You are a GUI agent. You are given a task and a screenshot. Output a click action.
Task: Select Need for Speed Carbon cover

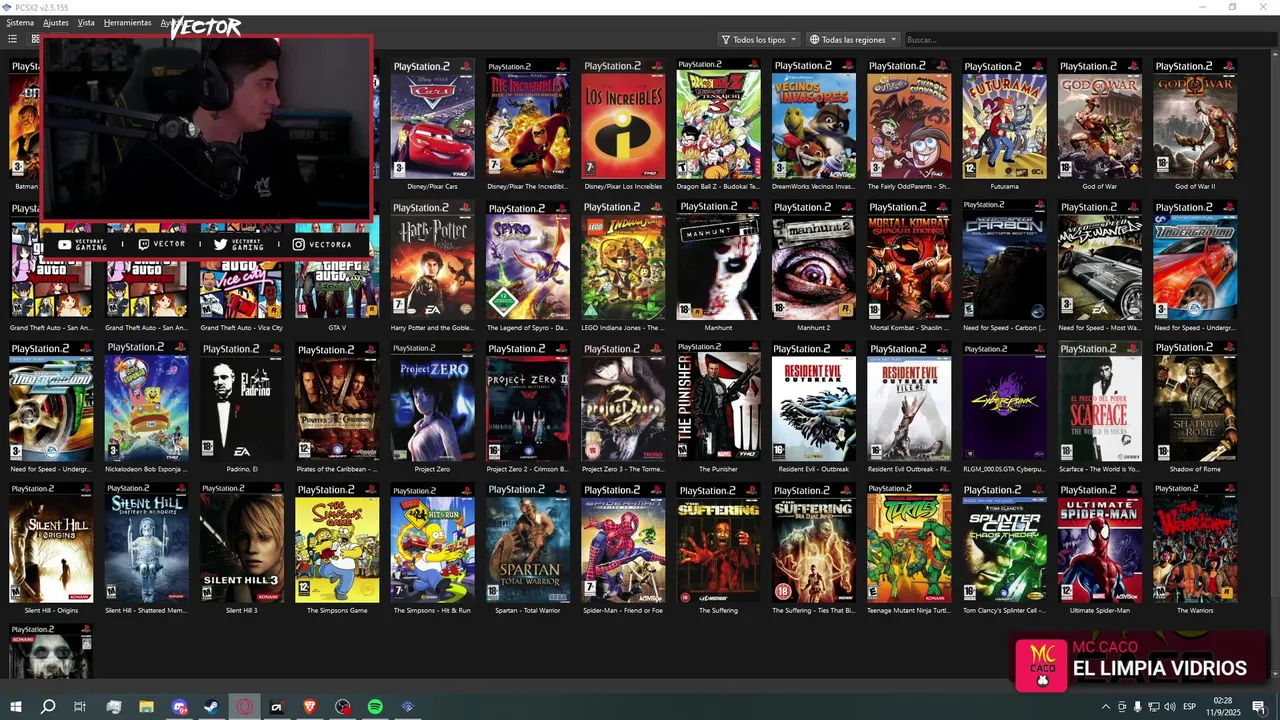(x=1004, y=260)
